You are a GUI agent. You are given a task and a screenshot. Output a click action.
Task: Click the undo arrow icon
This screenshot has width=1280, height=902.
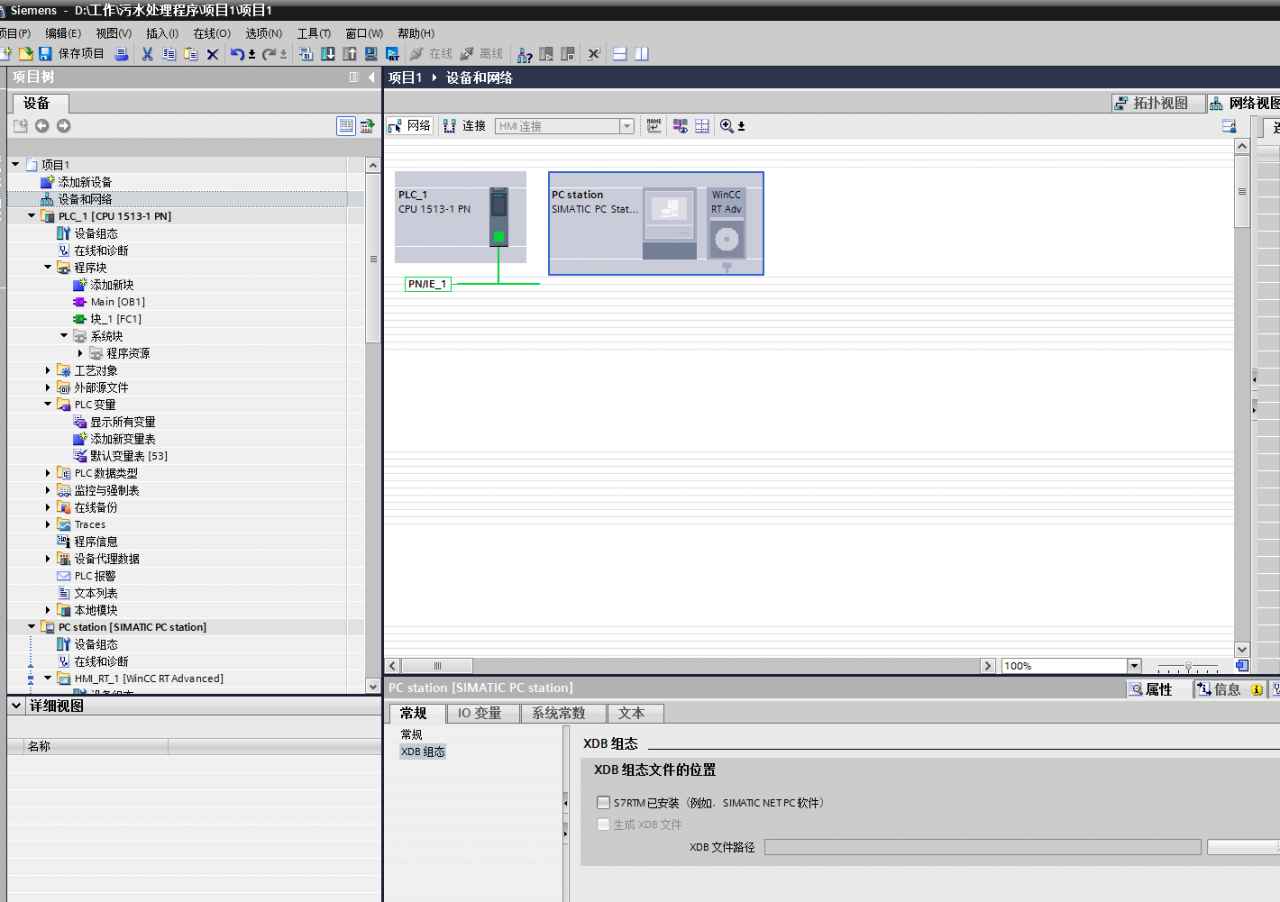[x=237, y=54]
